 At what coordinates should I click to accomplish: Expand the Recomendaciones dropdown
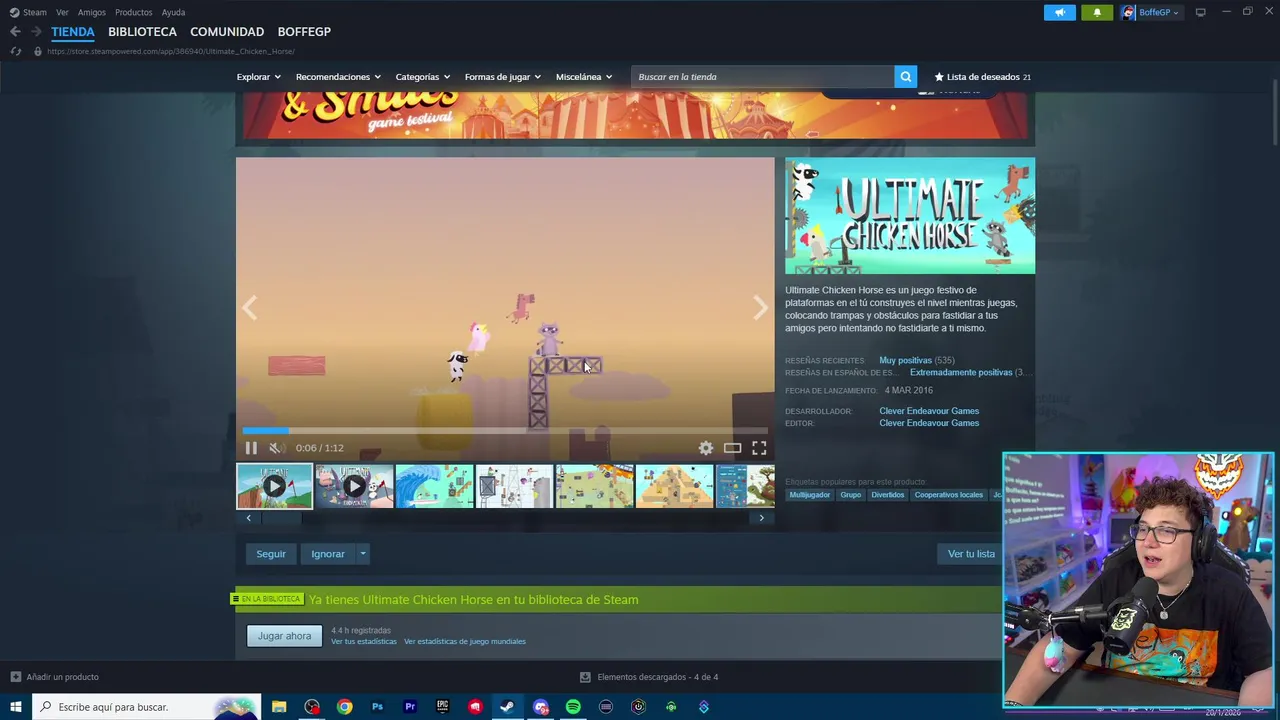pyautogui.click(x=338, y=77)
